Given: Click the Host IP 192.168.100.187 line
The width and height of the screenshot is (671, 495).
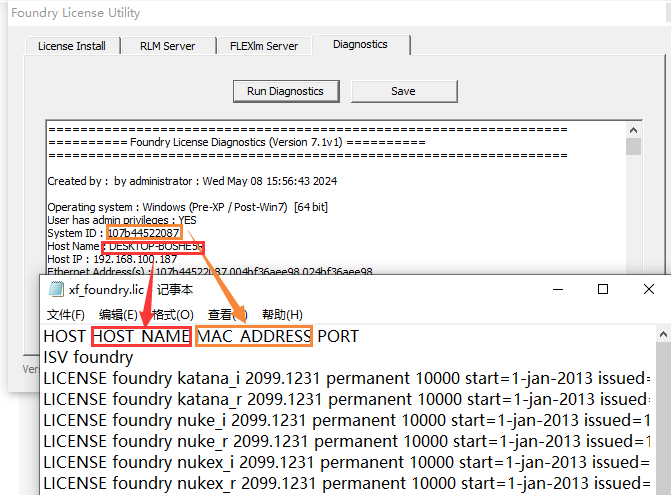Looking at the screenshot, I should click(112, 259).
